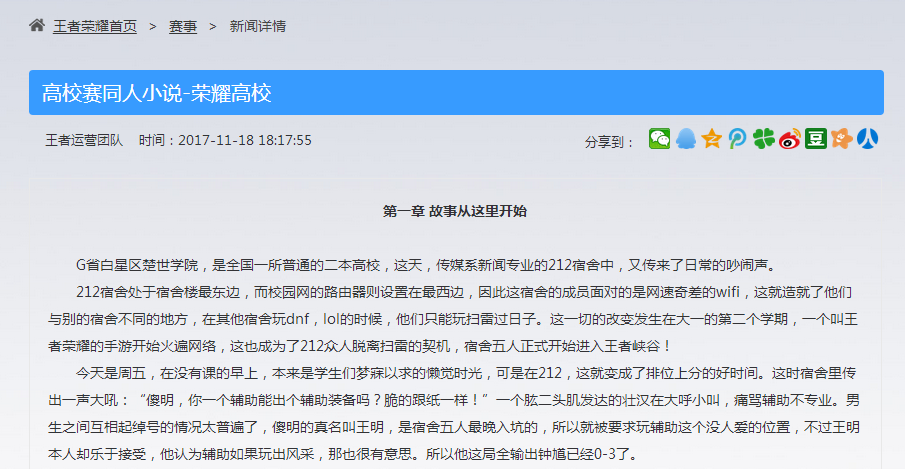Share article to Sina Weibo

tap(790, 139)
